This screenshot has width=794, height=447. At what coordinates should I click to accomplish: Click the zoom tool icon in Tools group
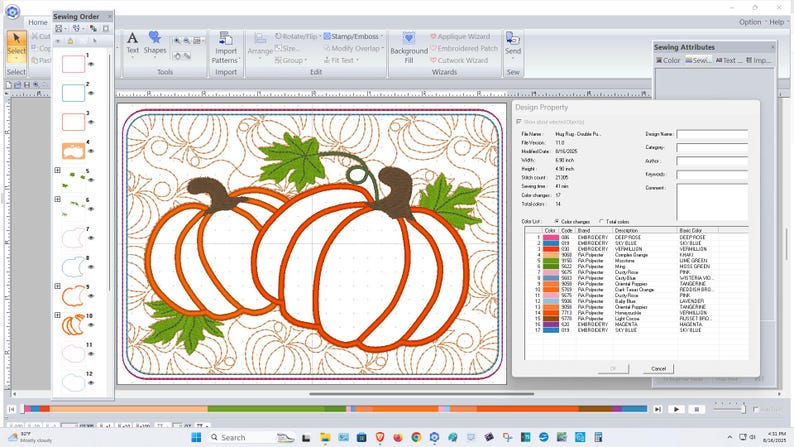pyautogui.click(x=177, y=41)
